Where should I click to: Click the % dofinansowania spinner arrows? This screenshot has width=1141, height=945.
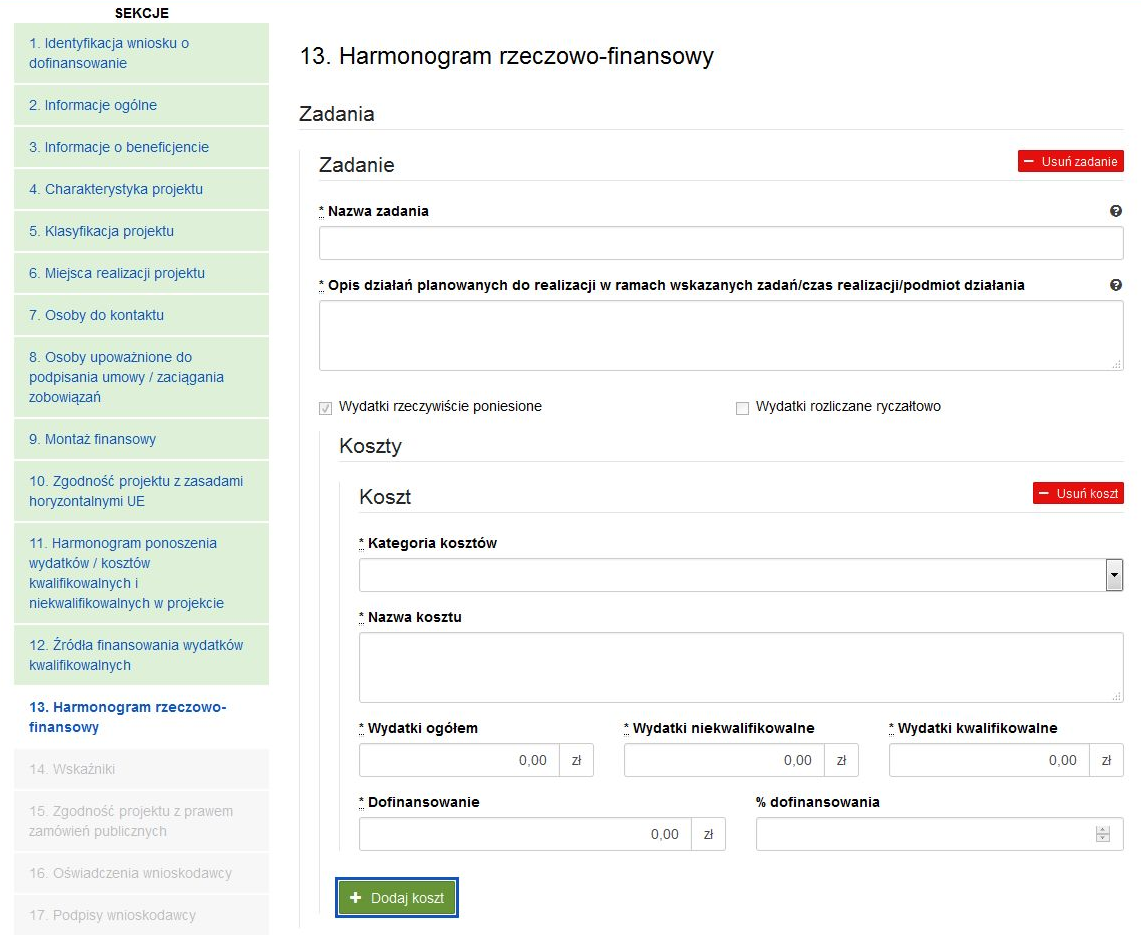[x=1102, y=834]
